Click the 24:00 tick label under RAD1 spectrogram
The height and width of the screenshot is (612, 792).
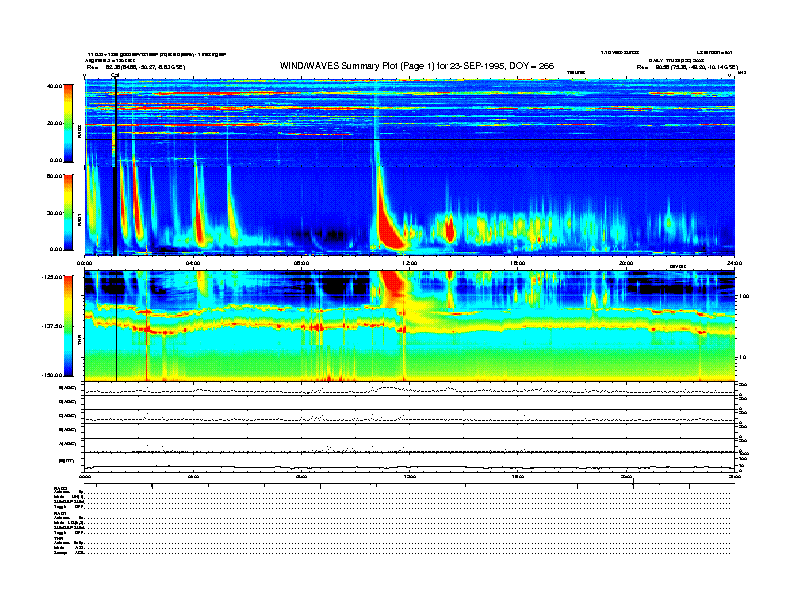(x=734, y=263)
